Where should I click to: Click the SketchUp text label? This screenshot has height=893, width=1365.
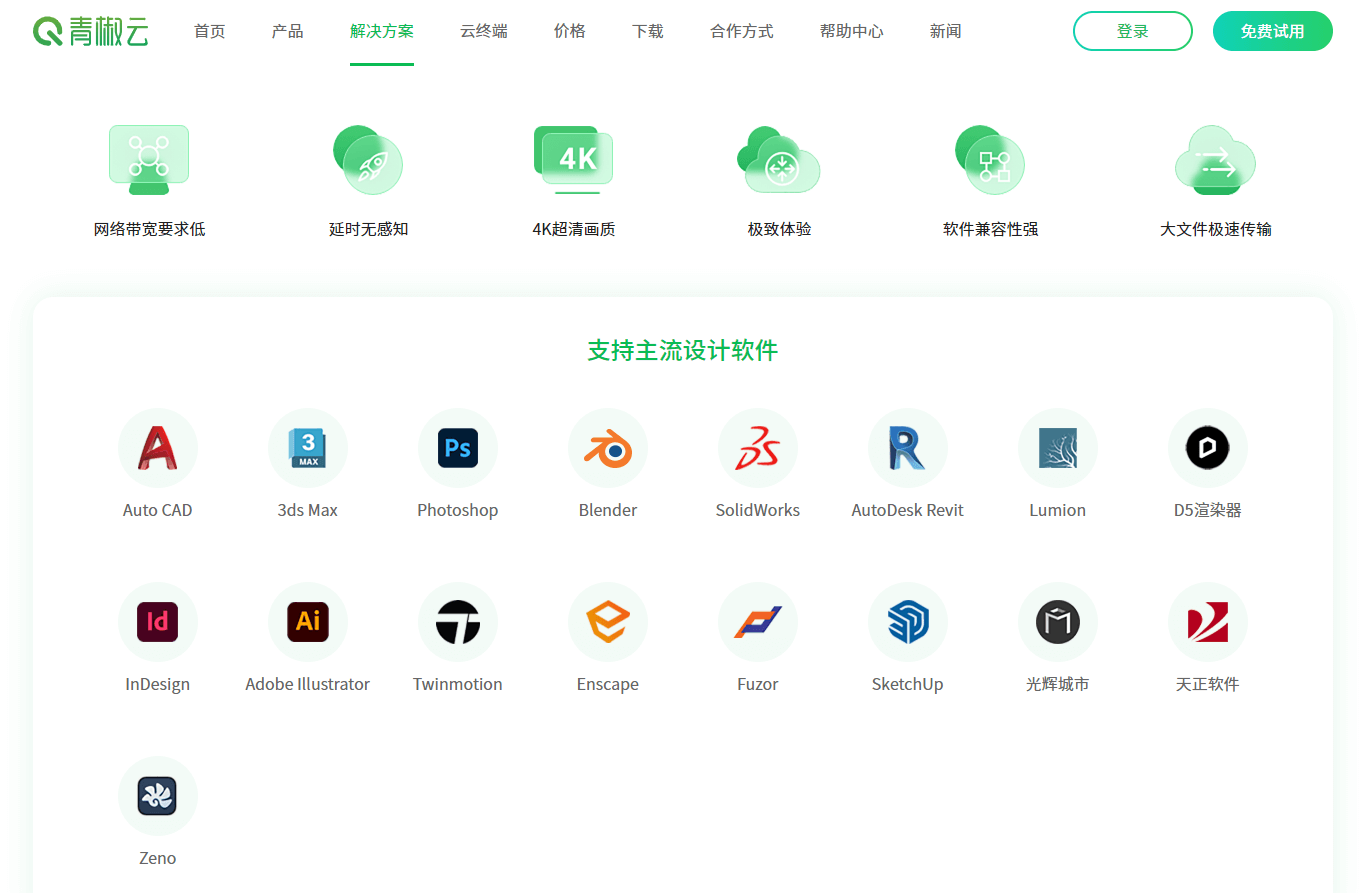click(908, 684)
